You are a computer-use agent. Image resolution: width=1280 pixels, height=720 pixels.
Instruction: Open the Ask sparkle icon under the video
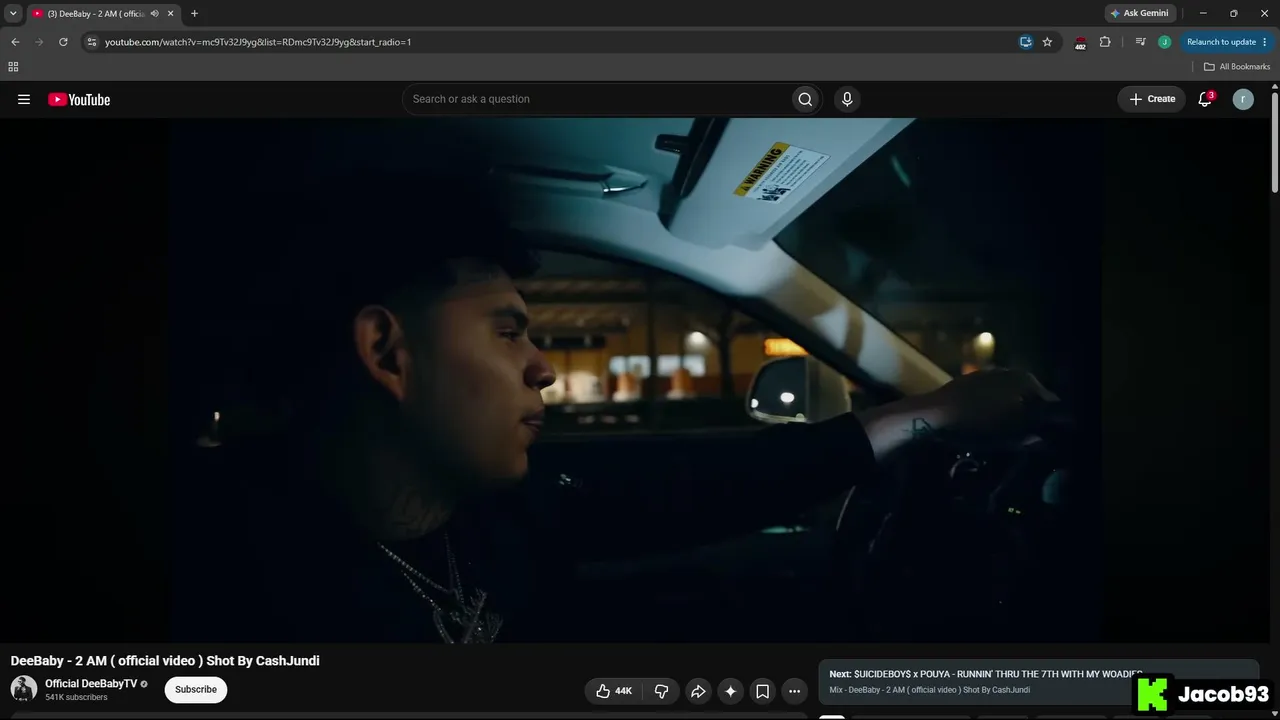click(730, 691)
